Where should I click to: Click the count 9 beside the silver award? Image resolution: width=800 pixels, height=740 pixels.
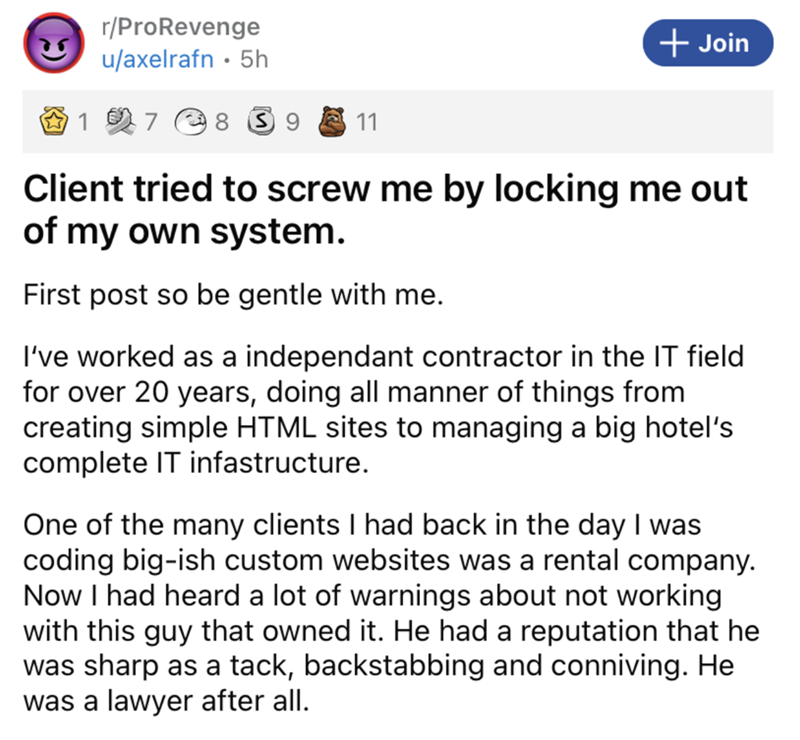pos(293,123)
